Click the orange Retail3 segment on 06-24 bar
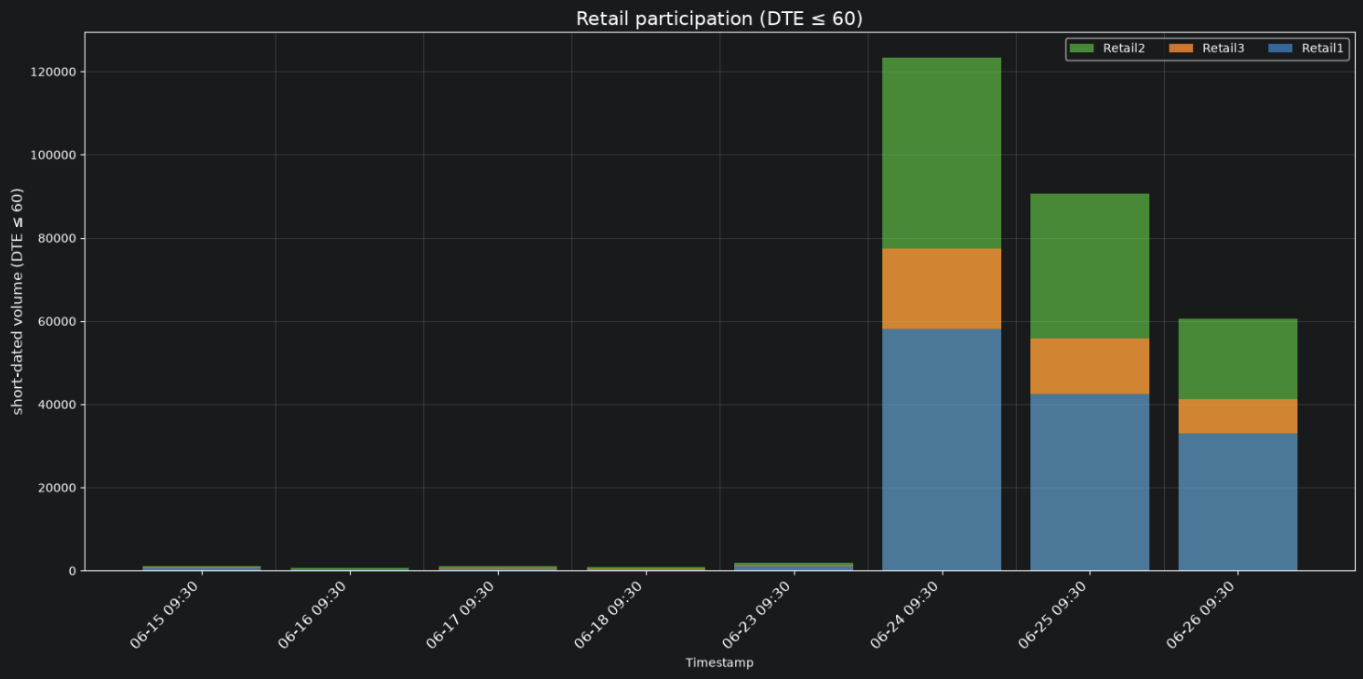Viewport: 1363px width, 679px height. click(941, 289)
